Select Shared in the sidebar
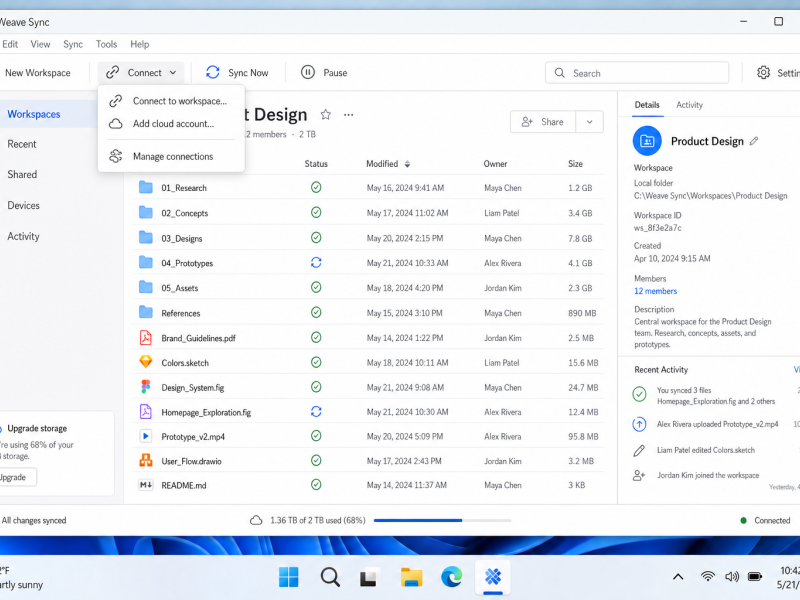The width and height of the screenshot is (800, 600). click(22, 174)
